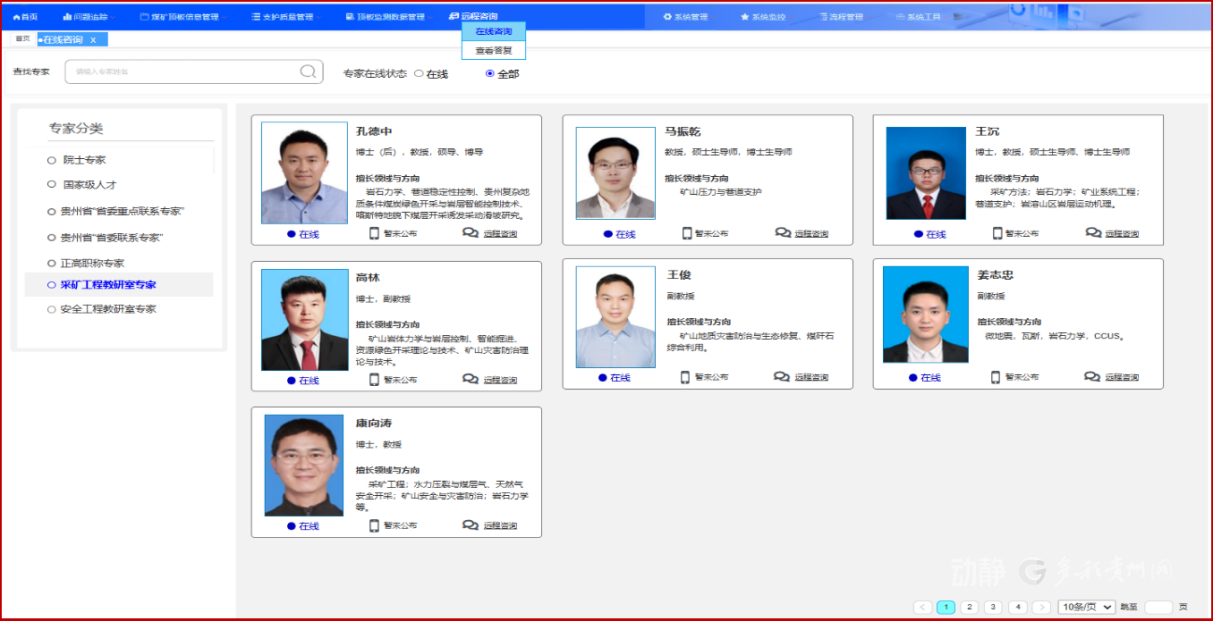Screen dimensions: 1213x621
Task: Click the star icon for 系统监控
Action: coord(745,17)
